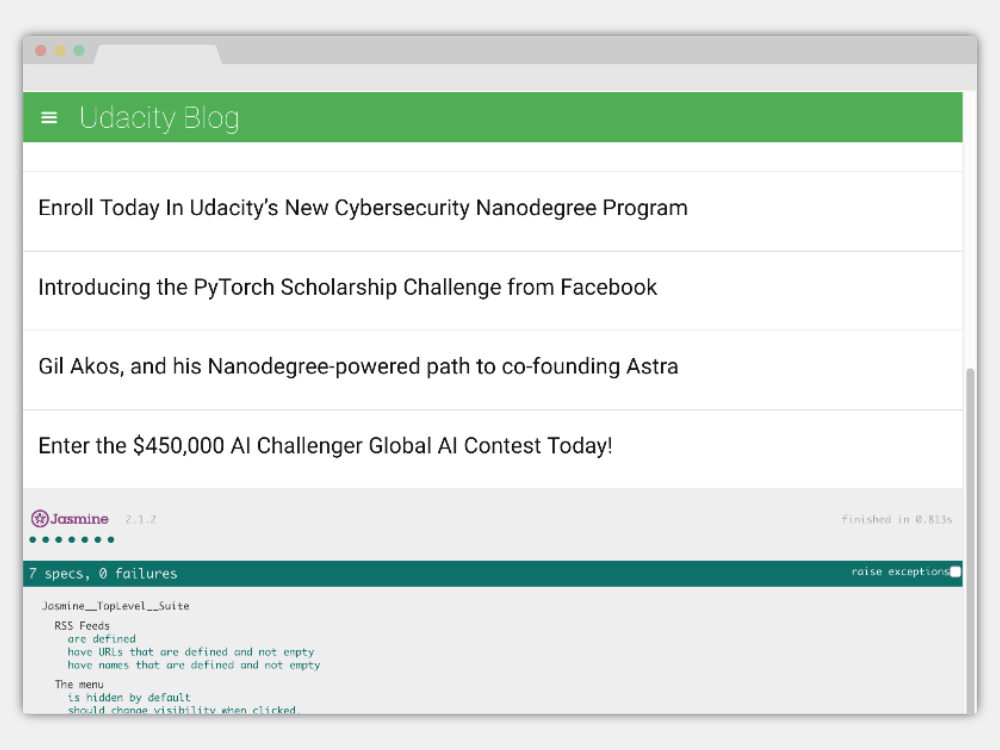
Task: Click the yellow minimize window dot
Action: tap(60, 50)
